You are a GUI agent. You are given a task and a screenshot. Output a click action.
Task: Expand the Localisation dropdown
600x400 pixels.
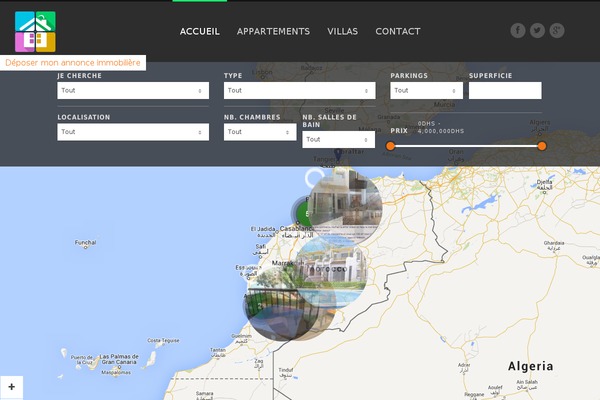[133, 132]
